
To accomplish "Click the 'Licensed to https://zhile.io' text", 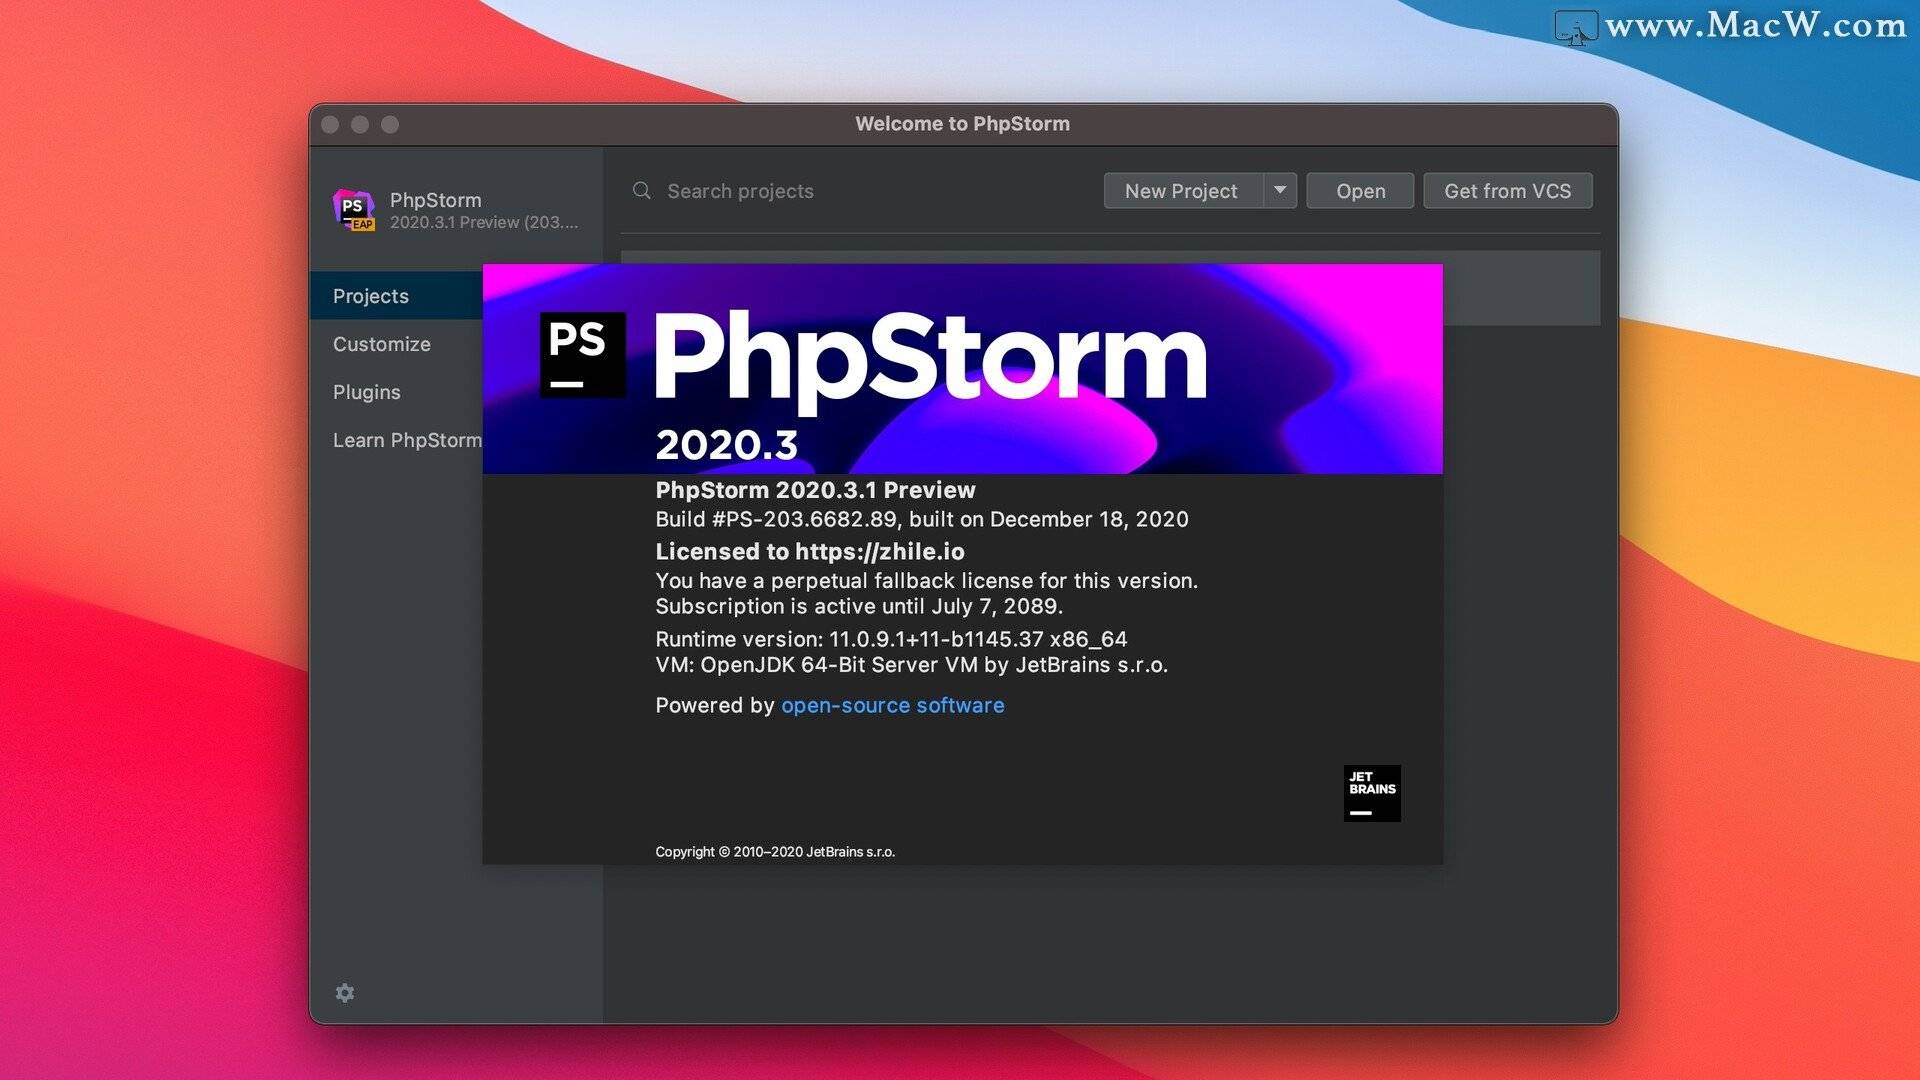I will pyautogui.click(x=810, y=551).
